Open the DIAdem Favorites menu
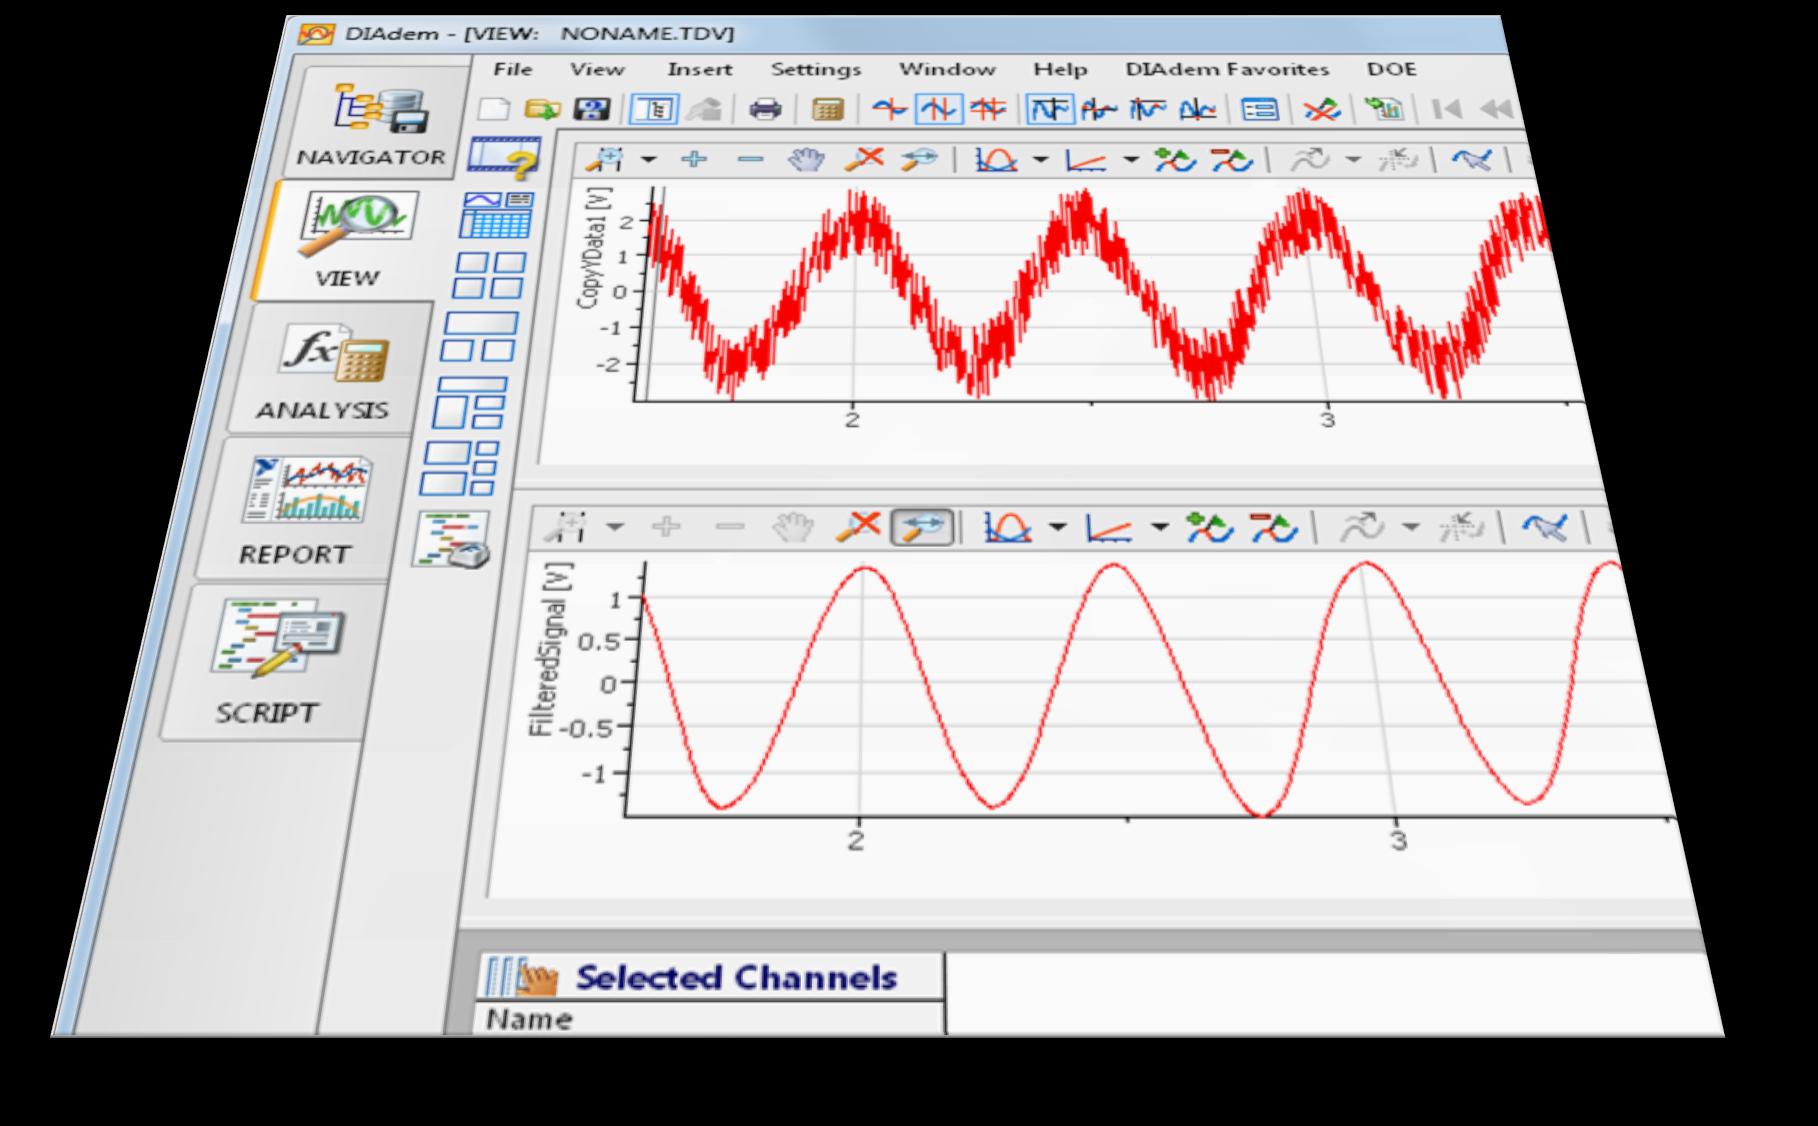Image resolution: width=1818 pixels, height=1126 pixels. [x=1227, y=69]
